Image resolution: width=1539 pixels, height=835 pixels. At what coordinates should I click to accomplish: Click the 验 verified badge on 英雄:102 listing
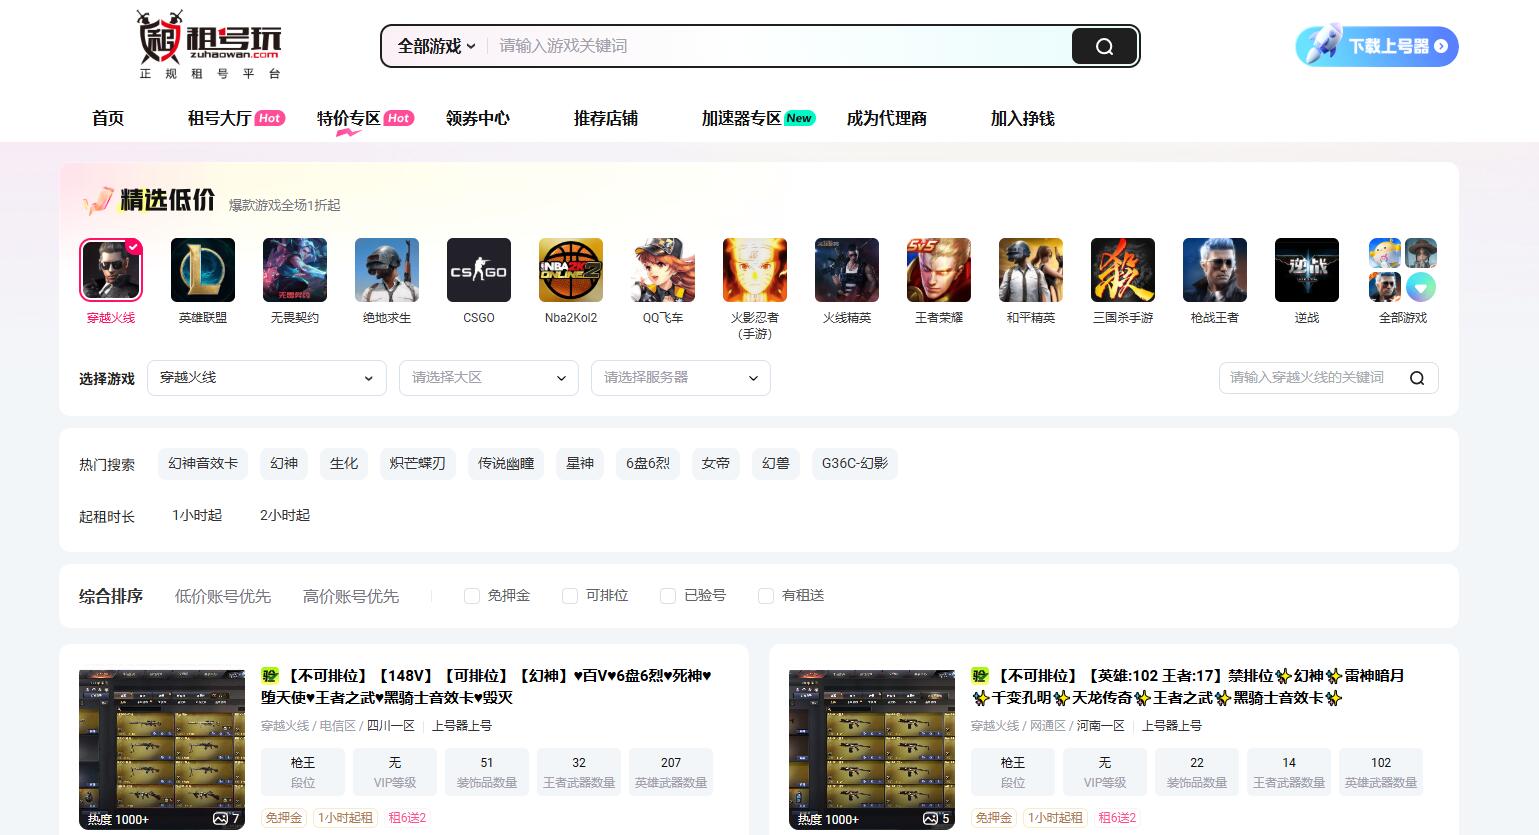click(x=980, y=676)
